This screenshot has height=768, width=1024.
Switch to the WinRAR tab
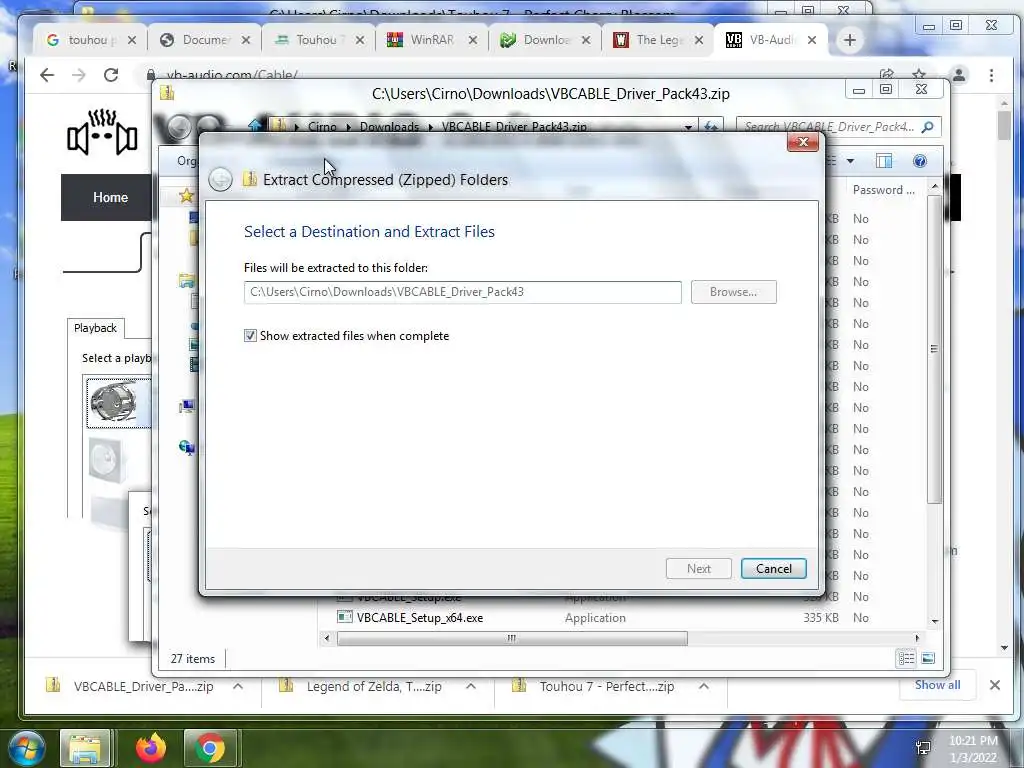431,40
